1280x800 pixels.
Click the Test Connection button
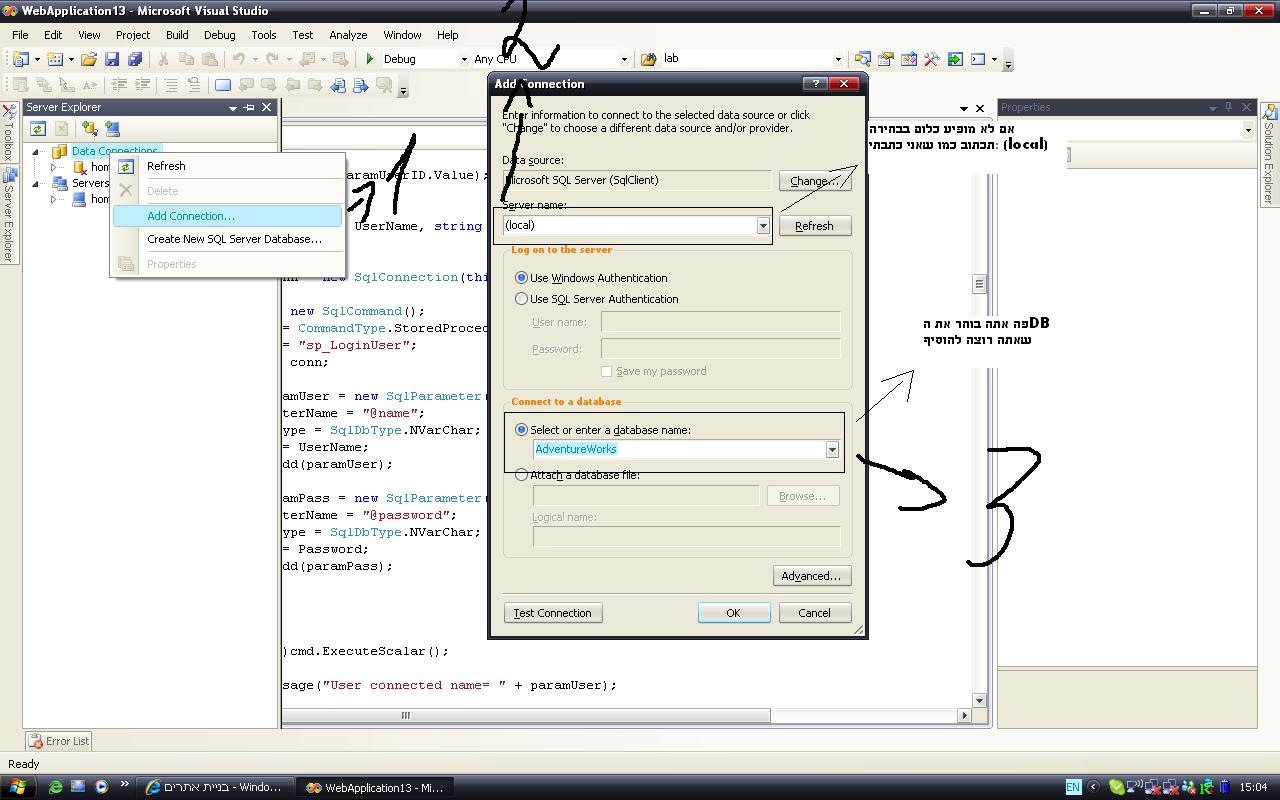point(552,613)
